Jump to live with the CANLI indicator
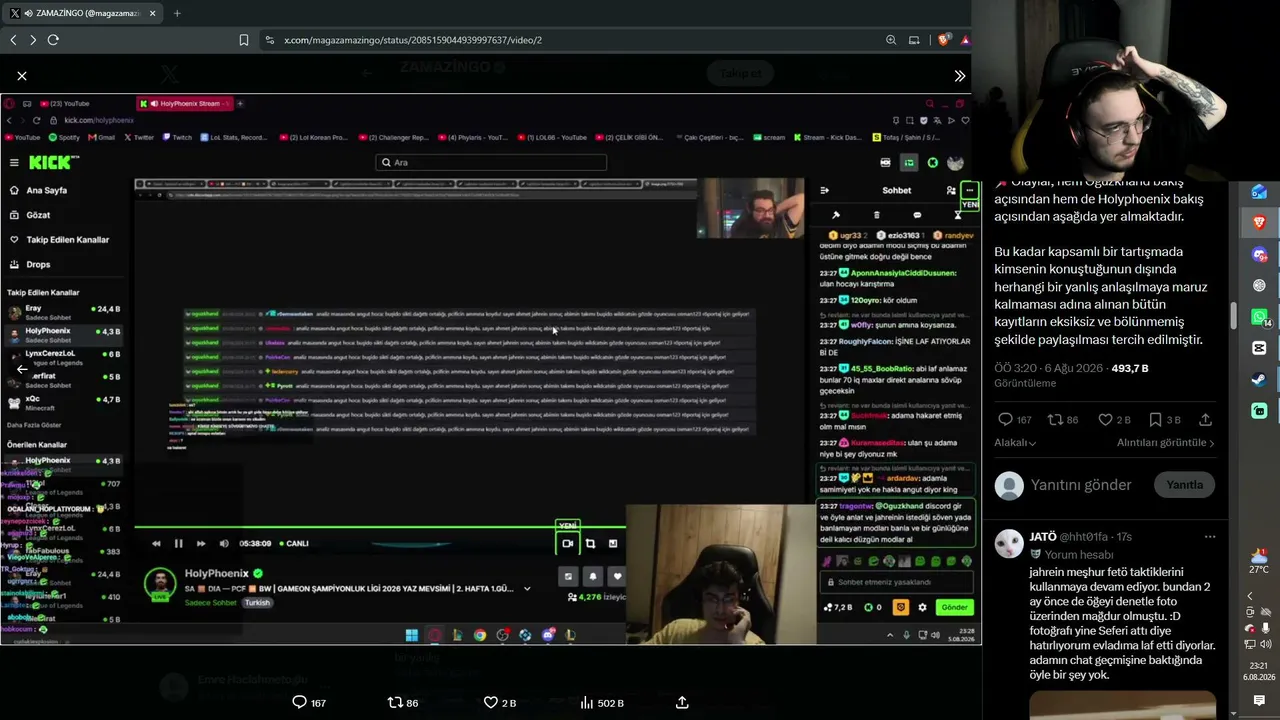 (x=293, y=544)
